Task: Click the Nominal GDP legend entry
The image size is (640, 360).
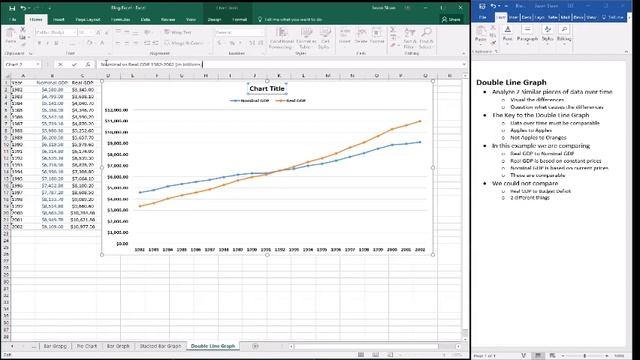Action: (x=250, y=100)
